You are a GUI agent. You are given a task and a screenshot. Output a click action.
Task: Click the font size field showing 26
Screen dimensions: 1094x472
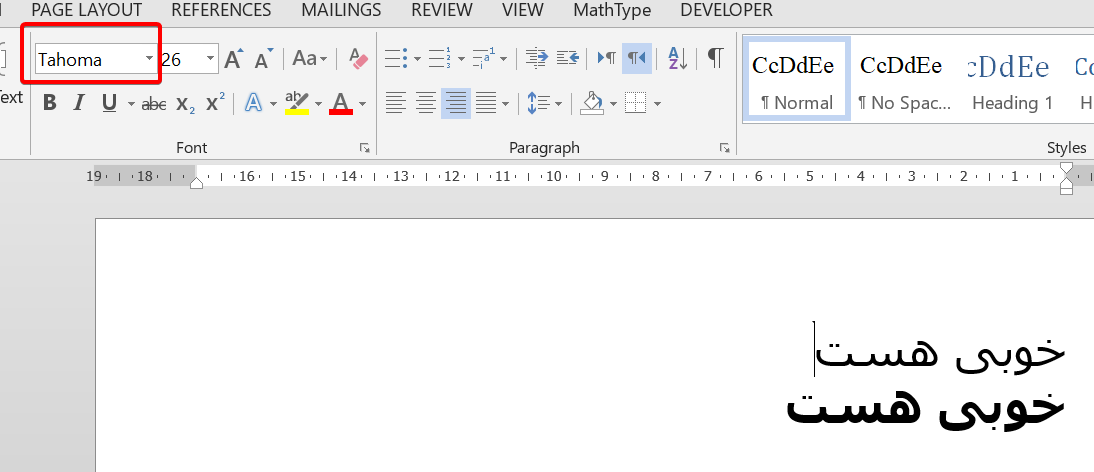coord(181,59)
